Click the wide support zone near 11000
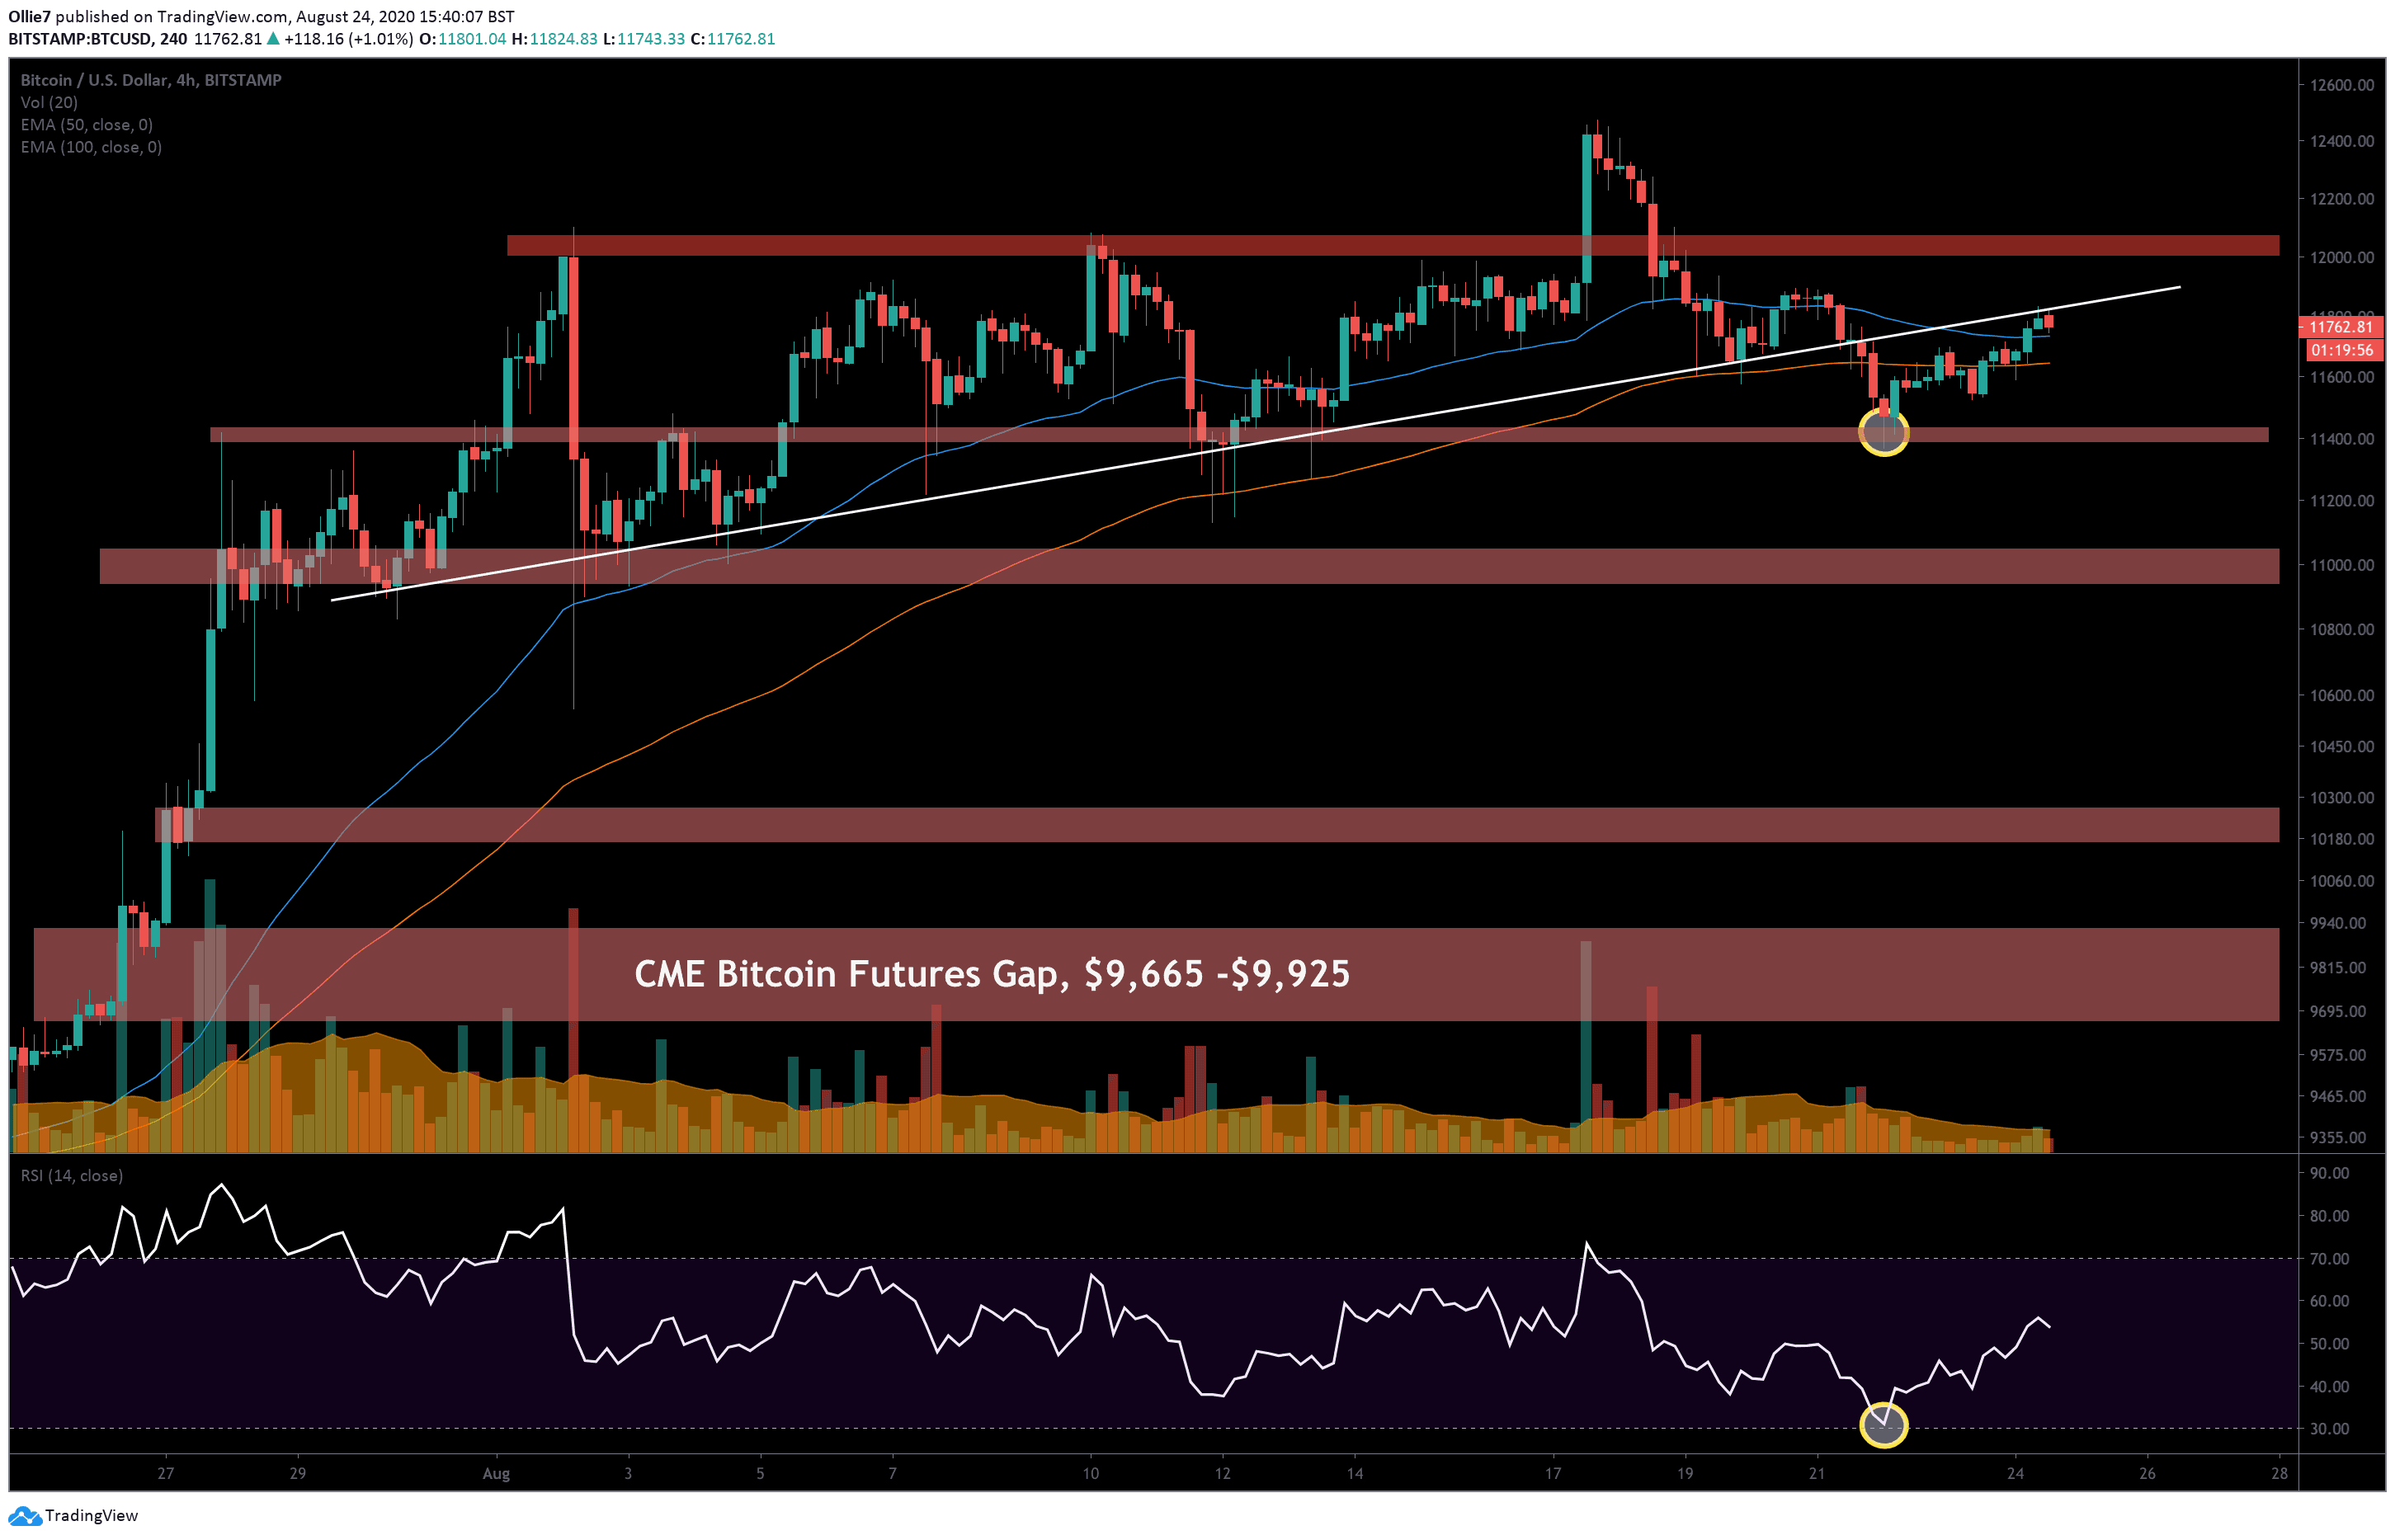The image size is (2395, 1540). 1190,566
